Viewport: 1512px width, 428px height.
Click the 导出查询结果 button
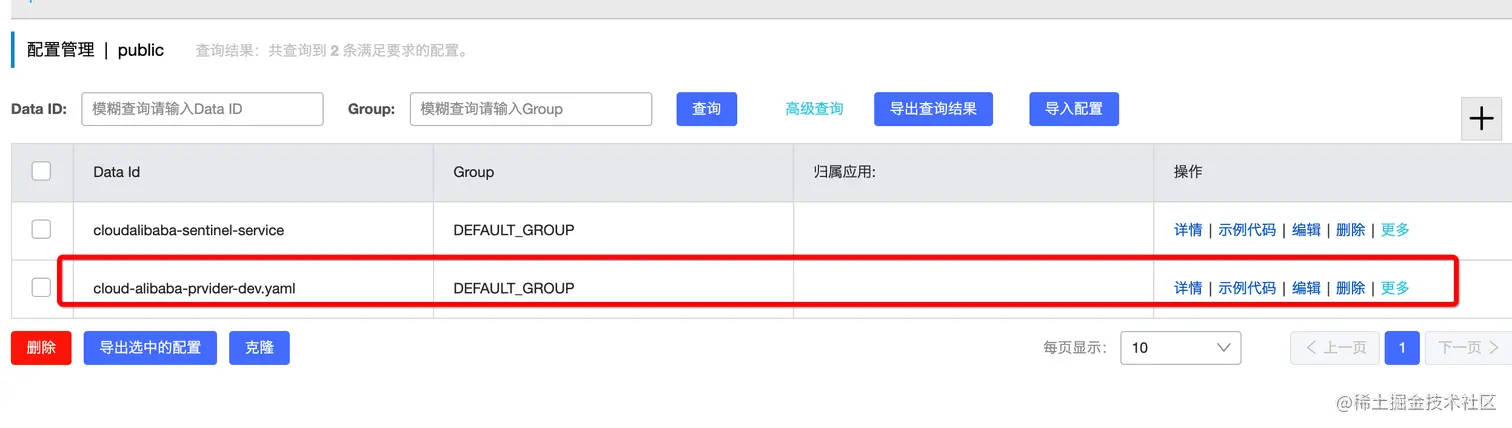(x=933, y=109)
